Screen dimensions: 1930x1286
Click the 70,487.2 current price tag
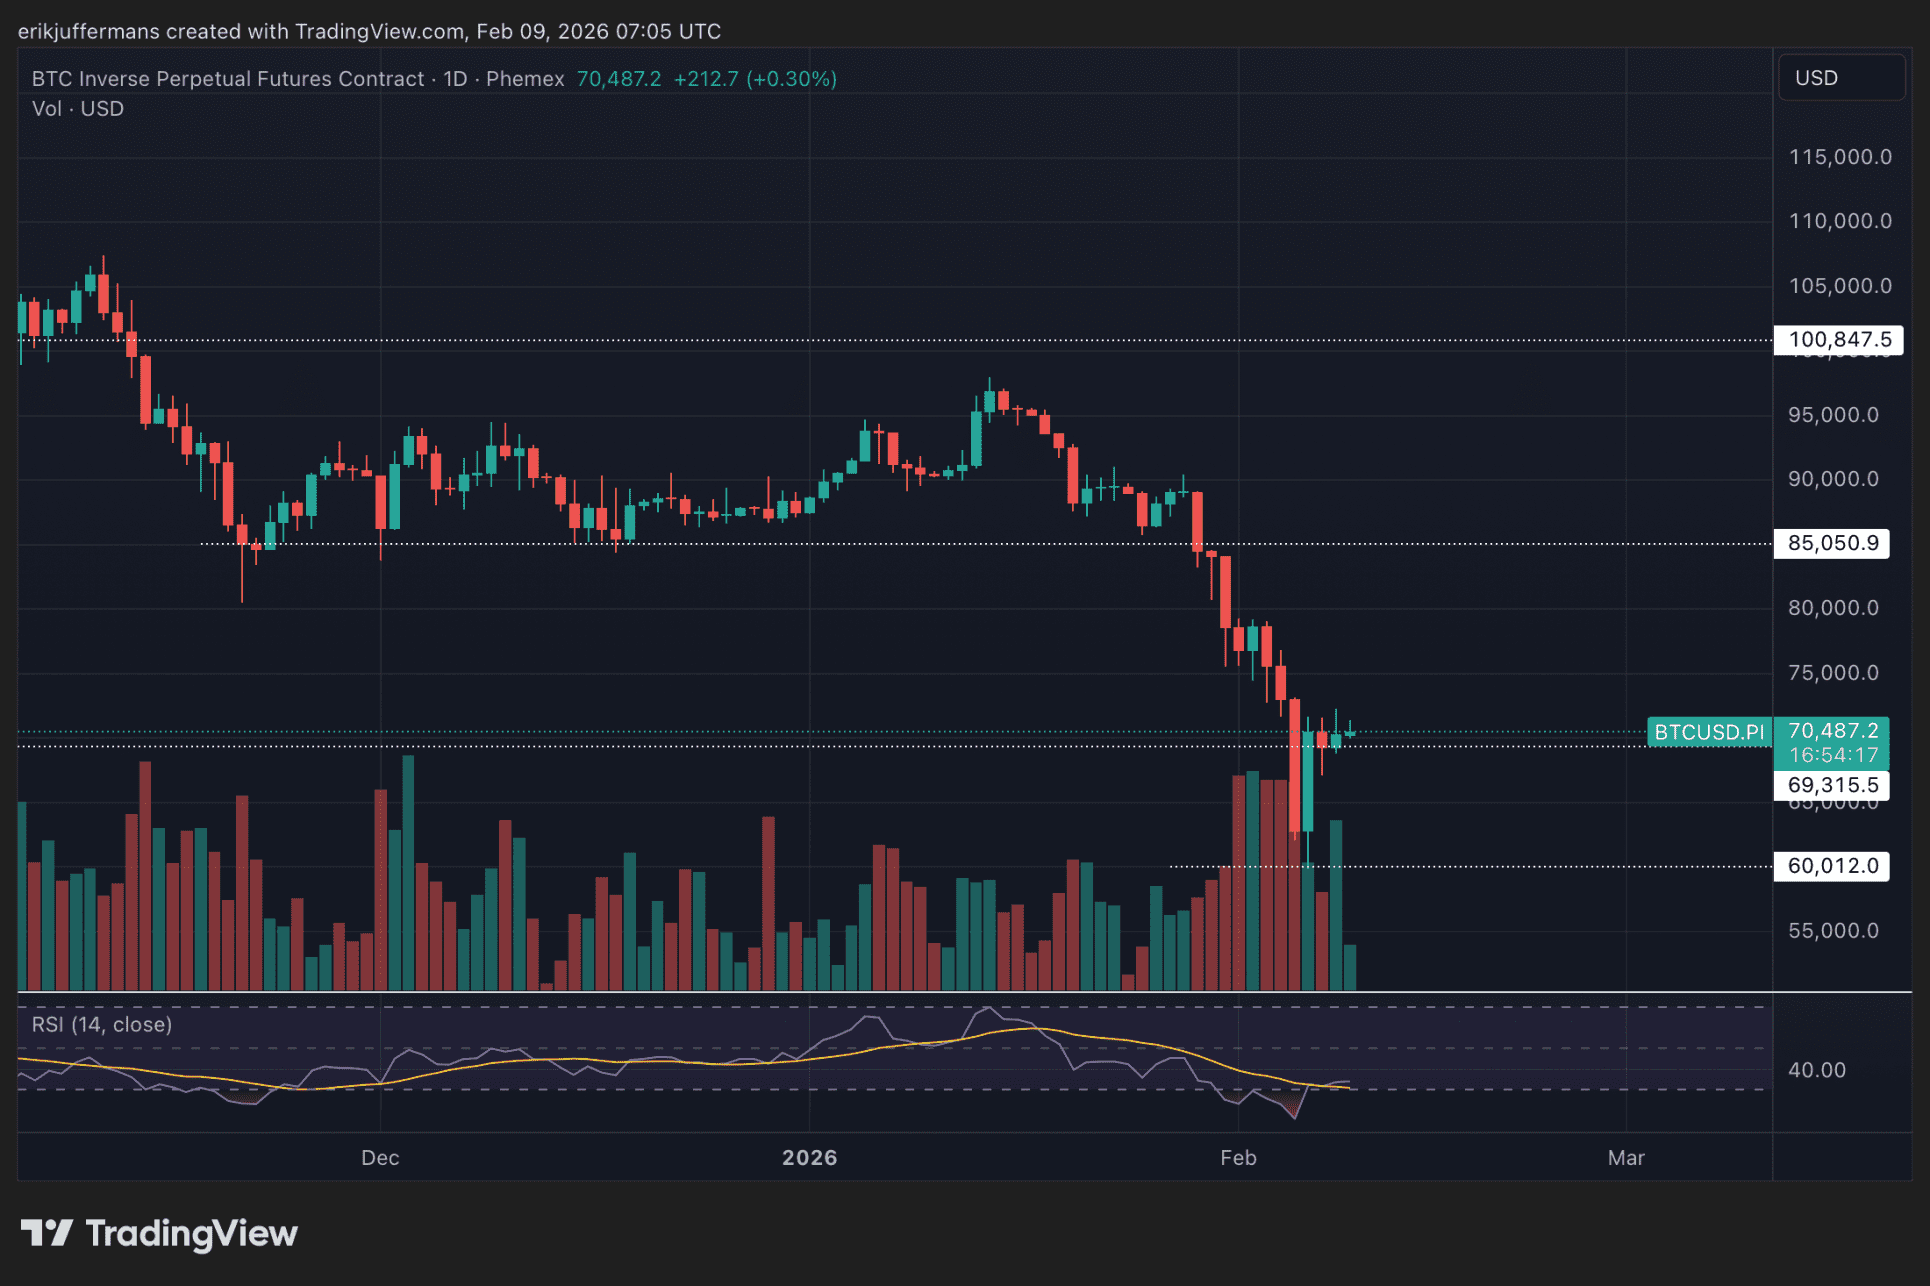tap(1832, 731)
